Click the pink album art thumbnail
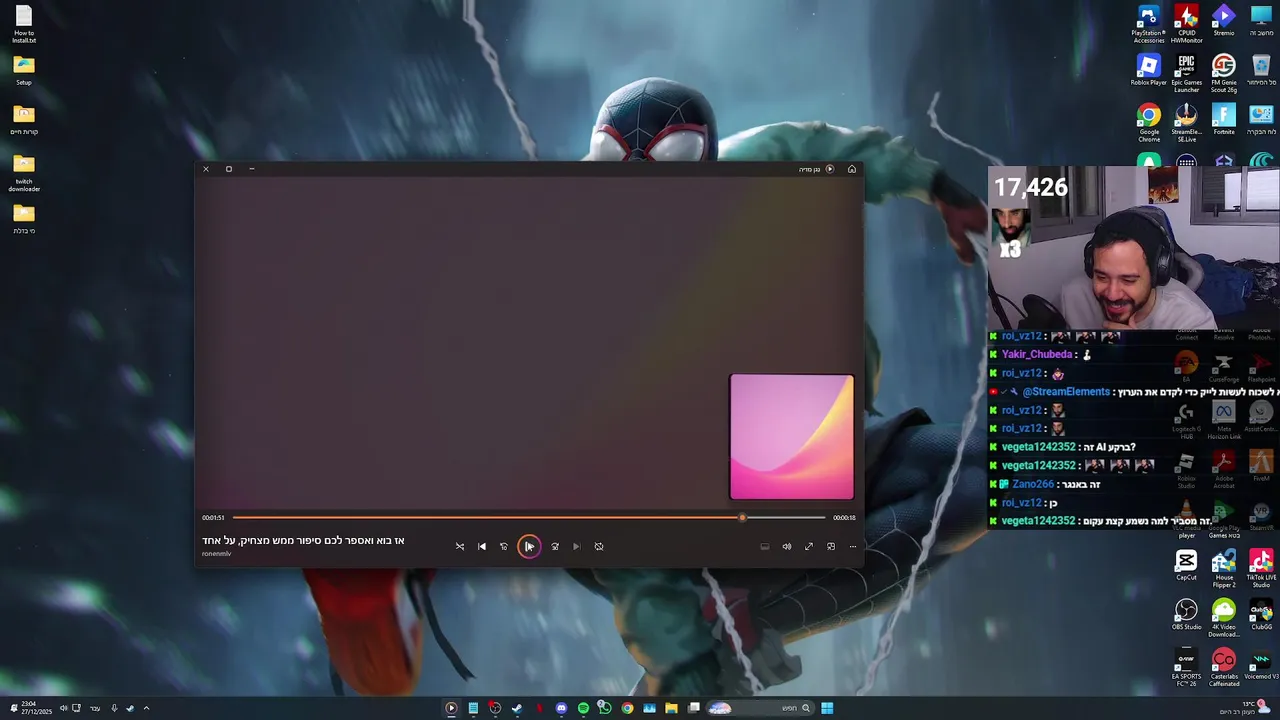The width and height of the screenshot is (1280, 720). pos(792,437)
